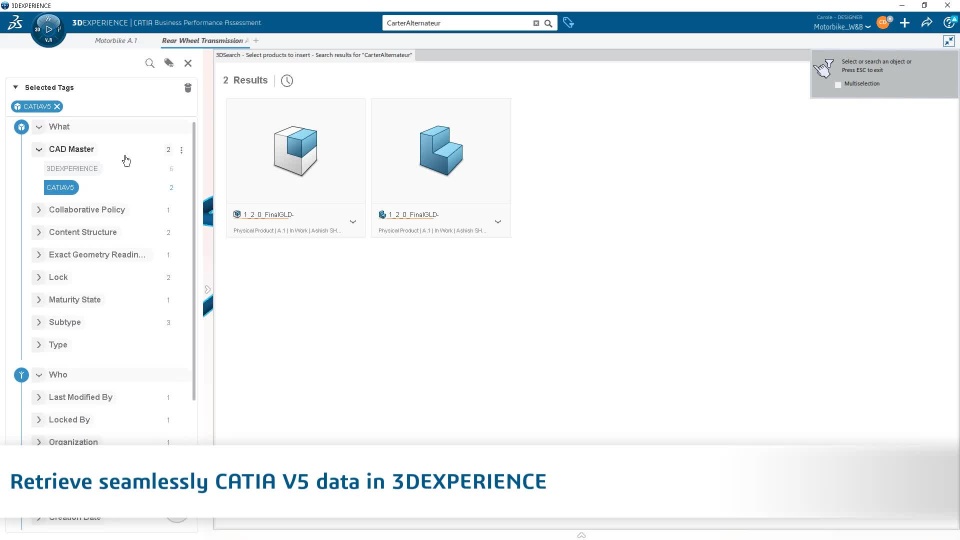Expand Locked By group
Viewport: 960px width, 540px height.
click(x=39, y=420)
